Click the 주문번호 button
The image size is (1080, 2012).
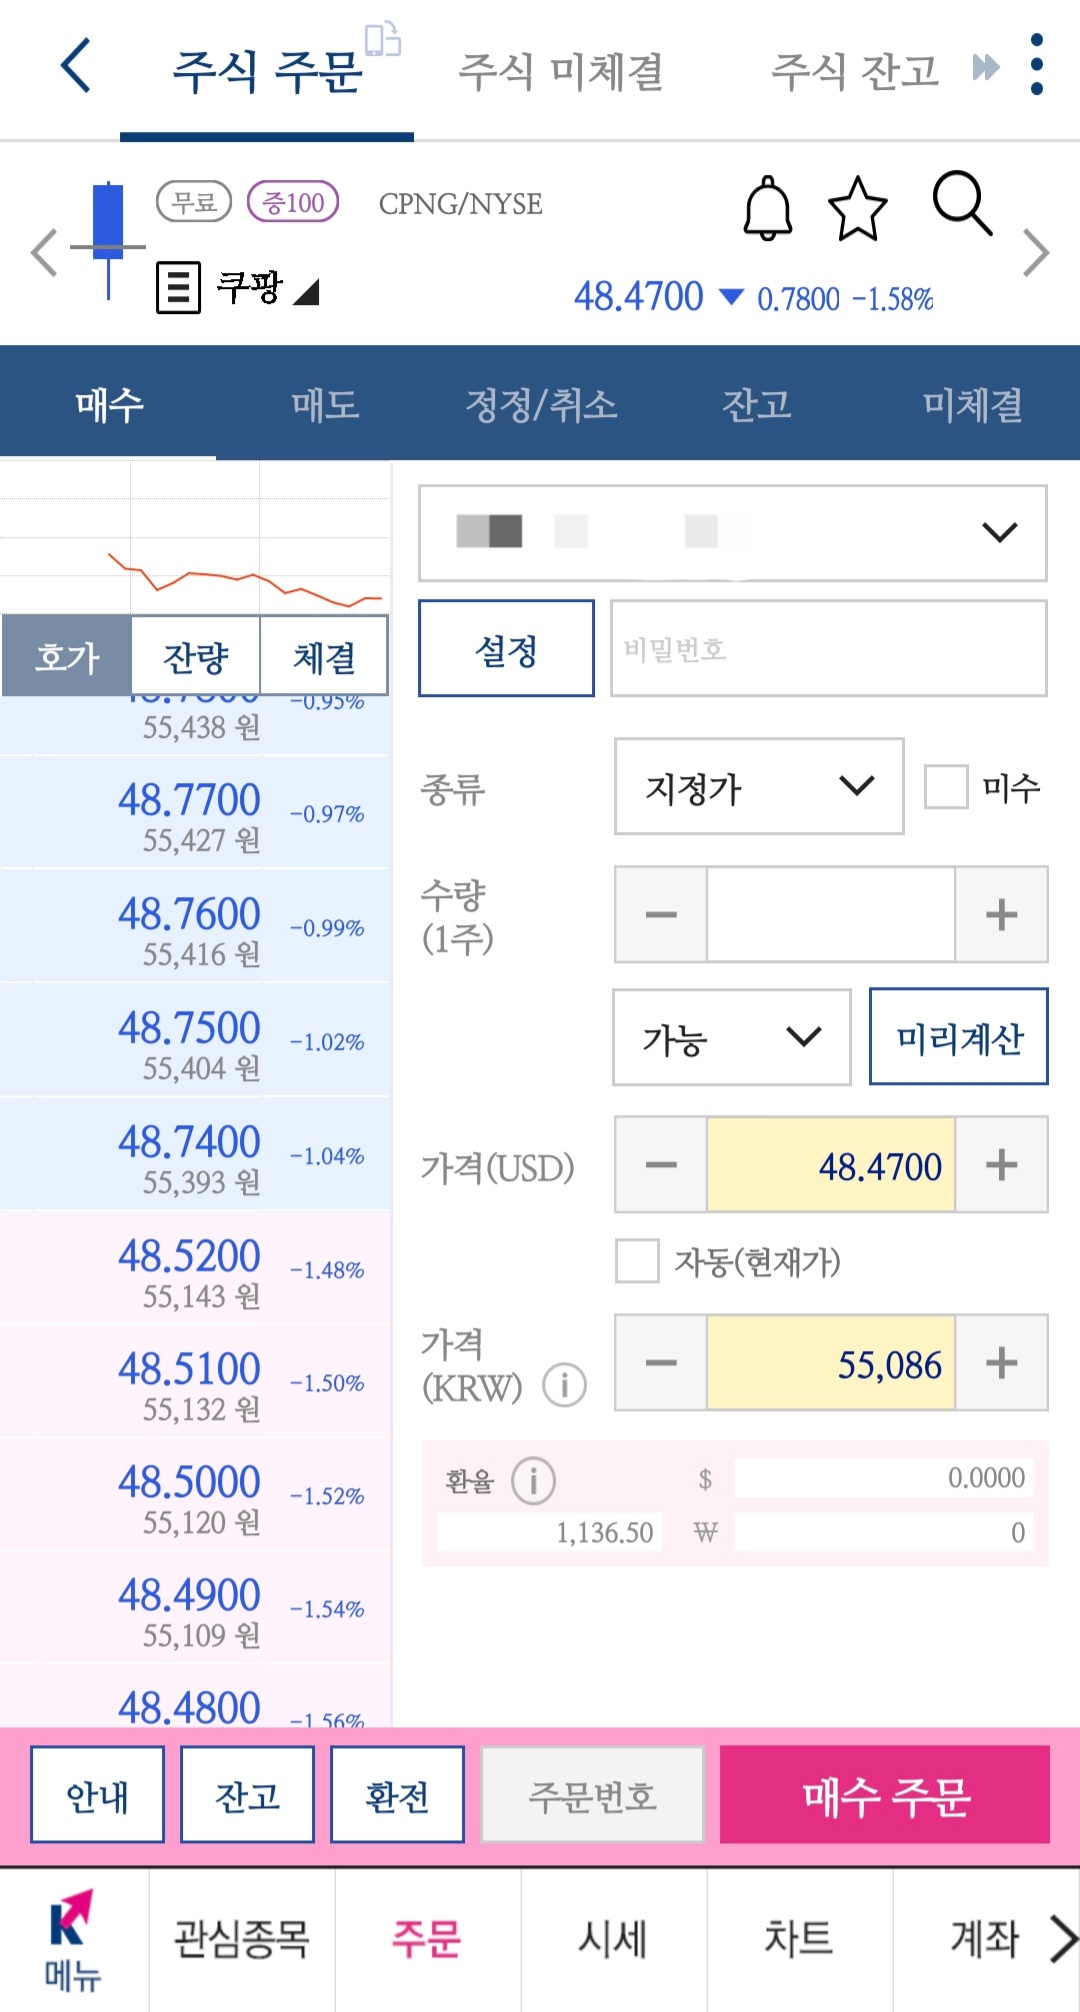(592, 1795)
